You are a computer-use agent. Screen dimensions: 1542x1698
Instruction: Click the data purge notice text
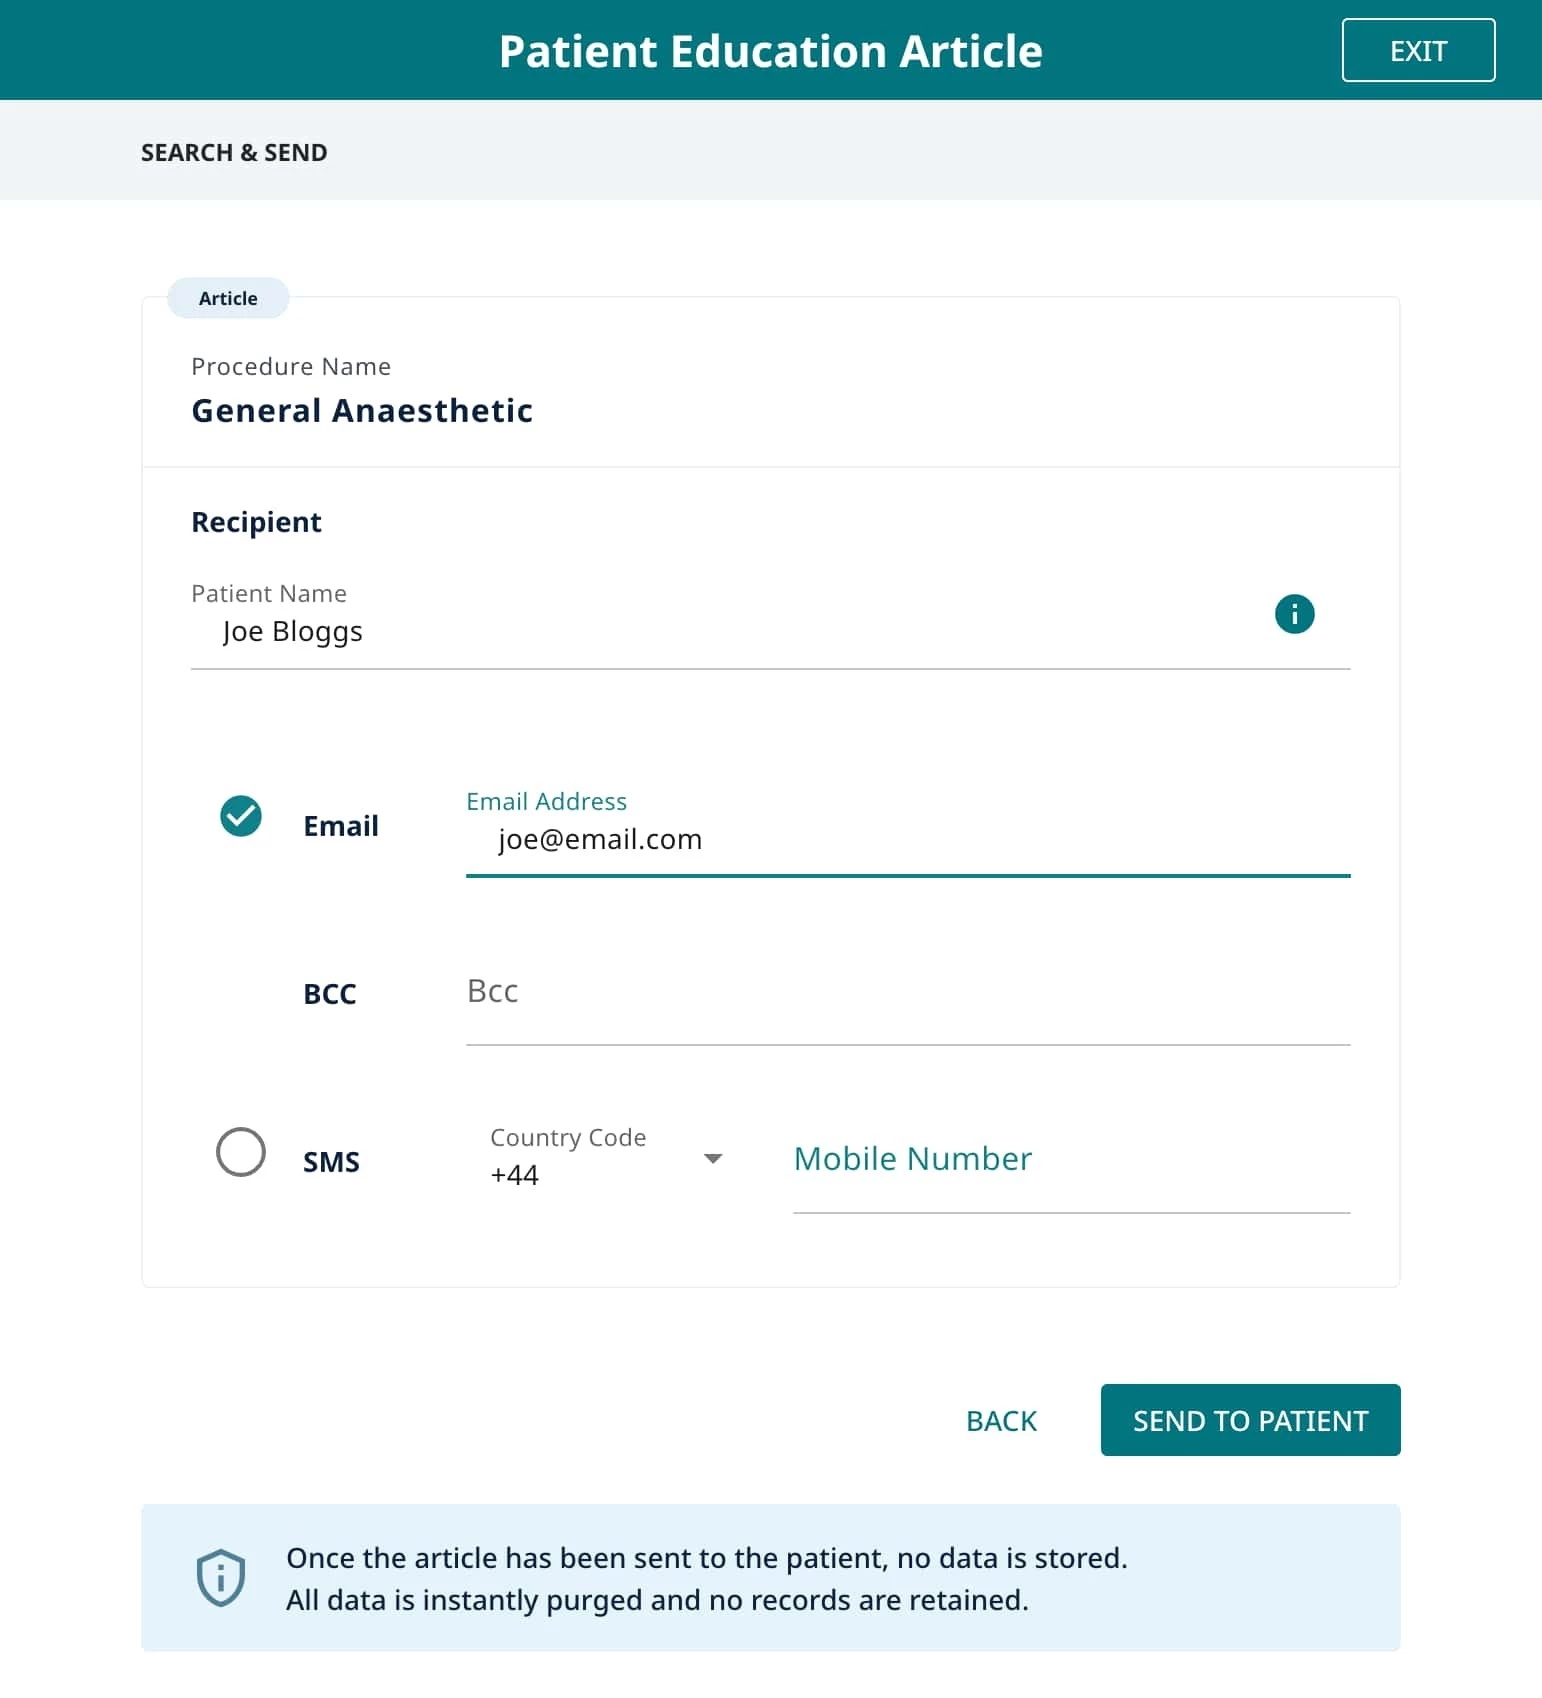click(706, 1579)
